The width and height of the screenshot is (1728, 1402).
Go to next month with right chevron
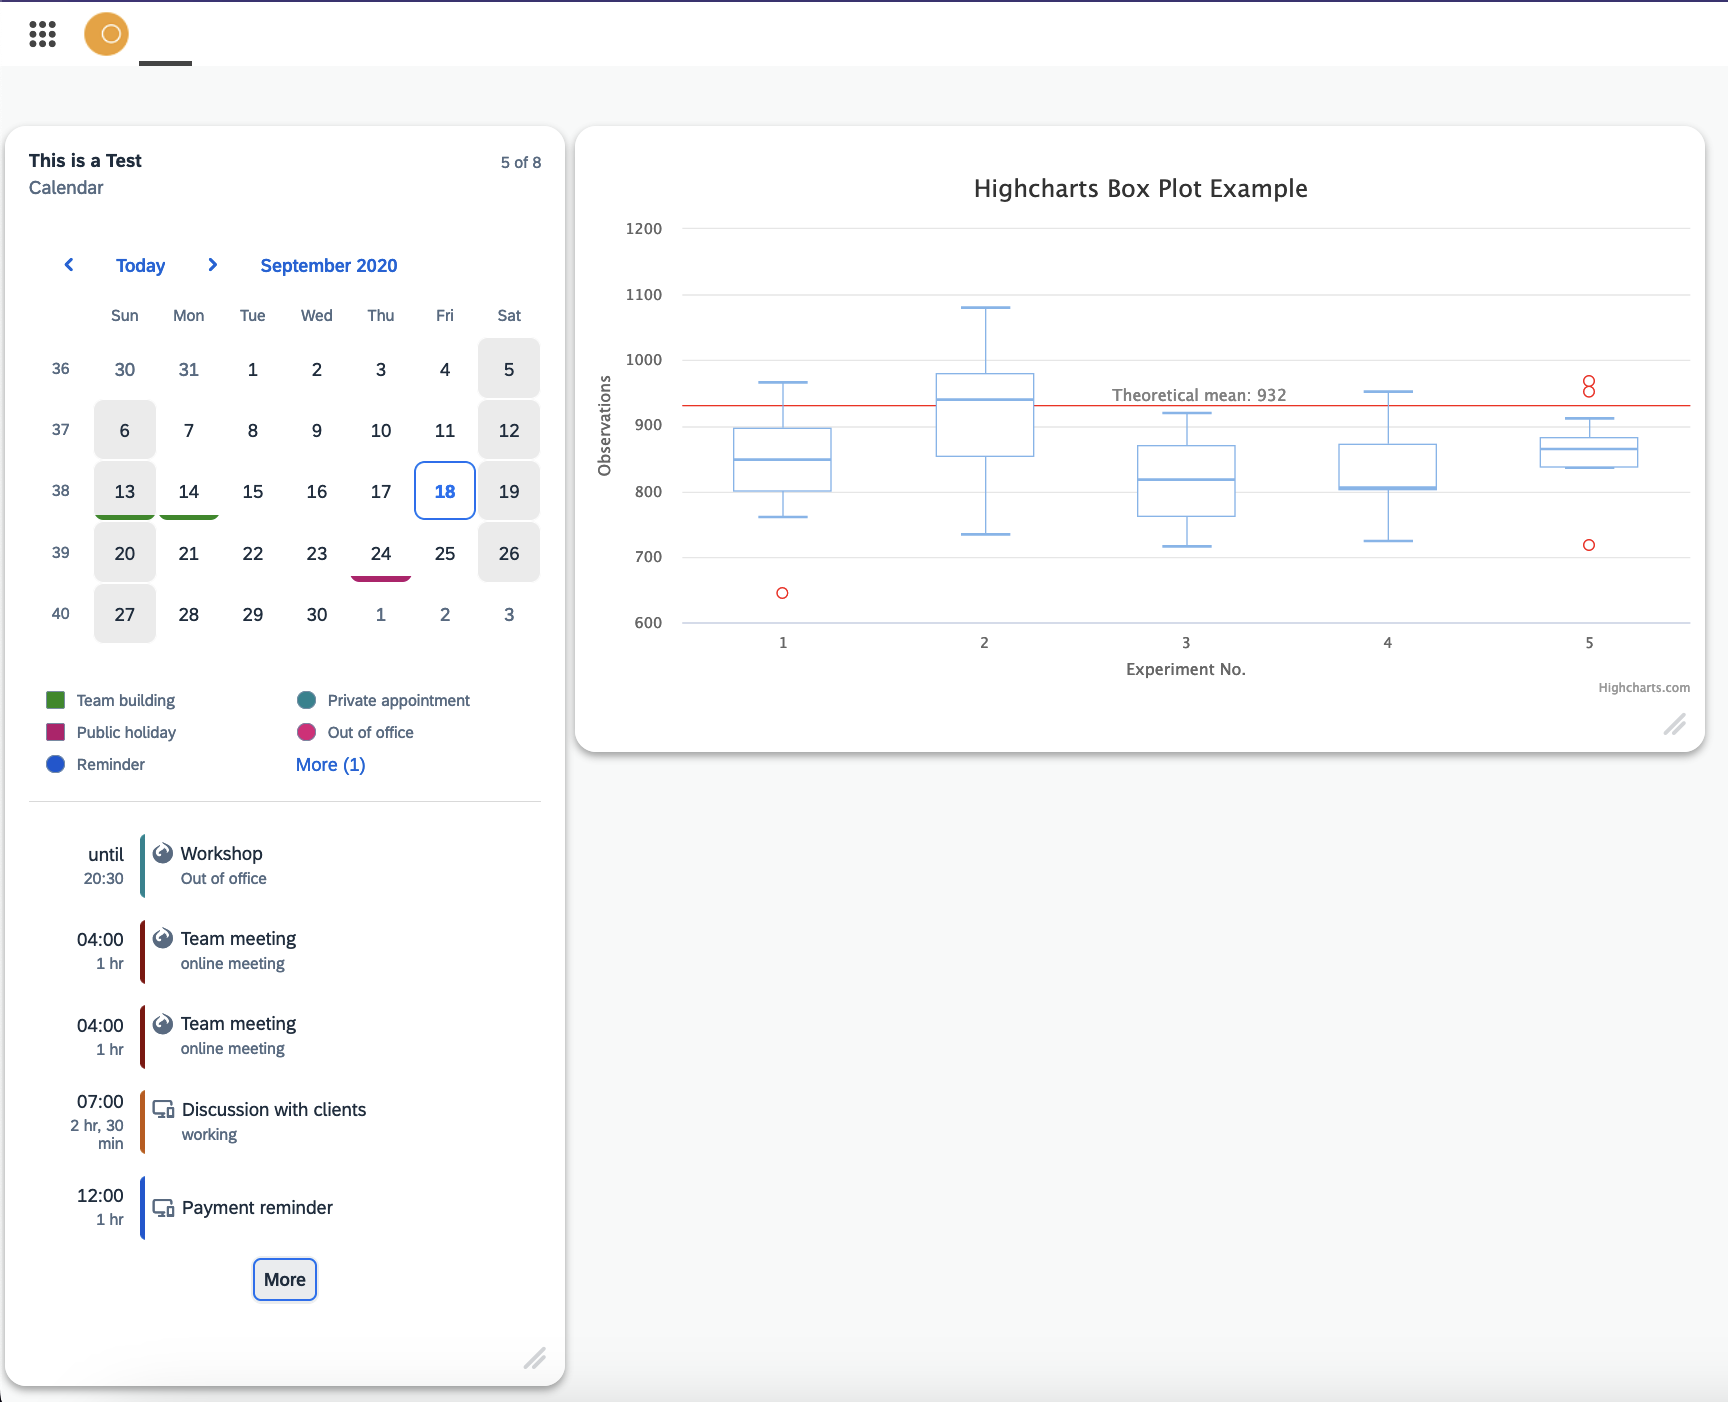212,265
